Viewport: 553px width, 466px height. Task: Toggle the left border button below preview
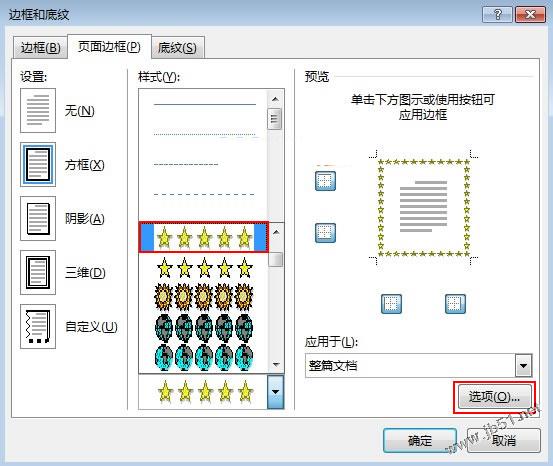391,304
